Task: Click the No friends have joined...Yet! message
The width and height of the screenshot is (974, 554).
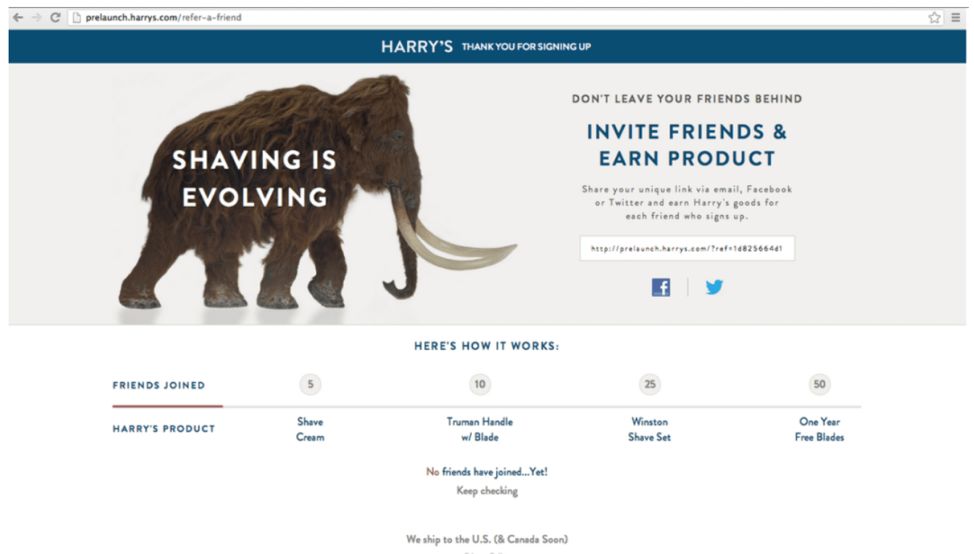Action: [x=486, y=472]
